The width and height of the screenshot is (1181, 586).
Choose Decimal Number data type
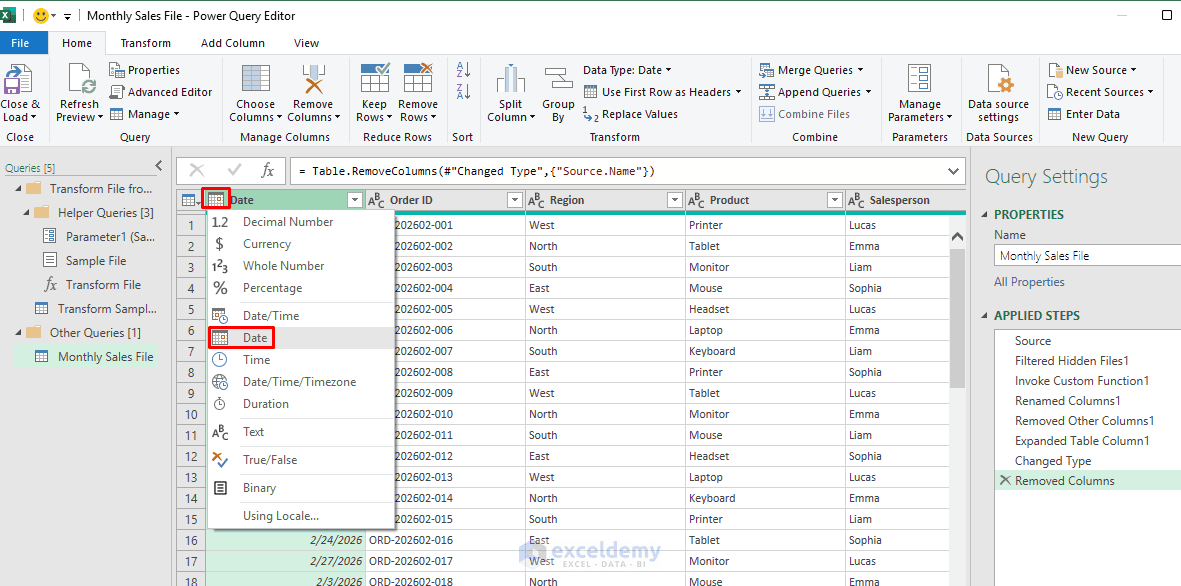tap(301, 222)
